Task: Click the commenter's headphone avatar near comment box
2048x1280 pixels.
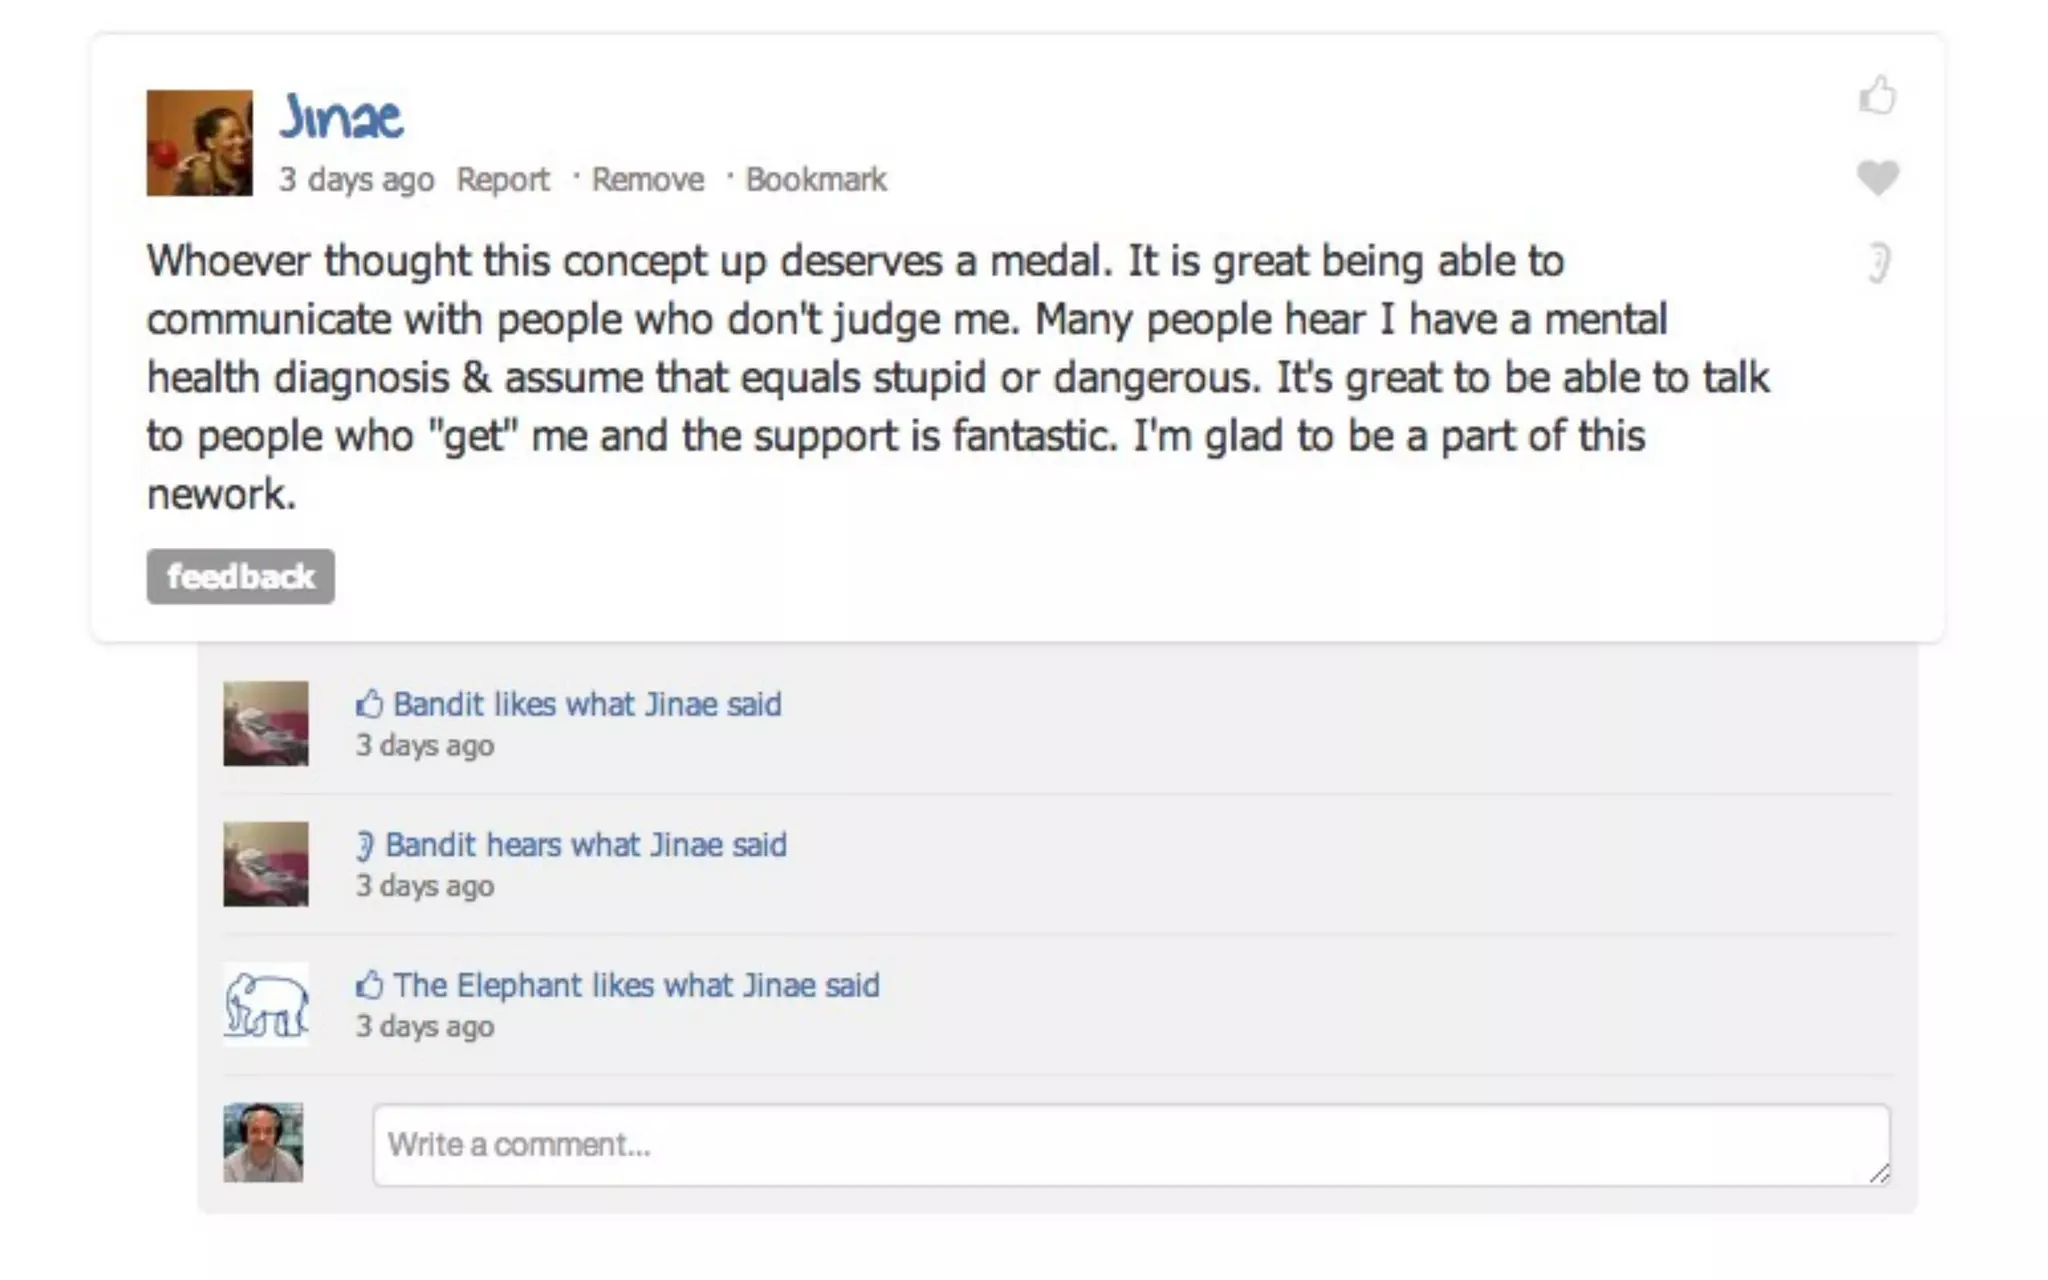Action: click(263, 1143)
